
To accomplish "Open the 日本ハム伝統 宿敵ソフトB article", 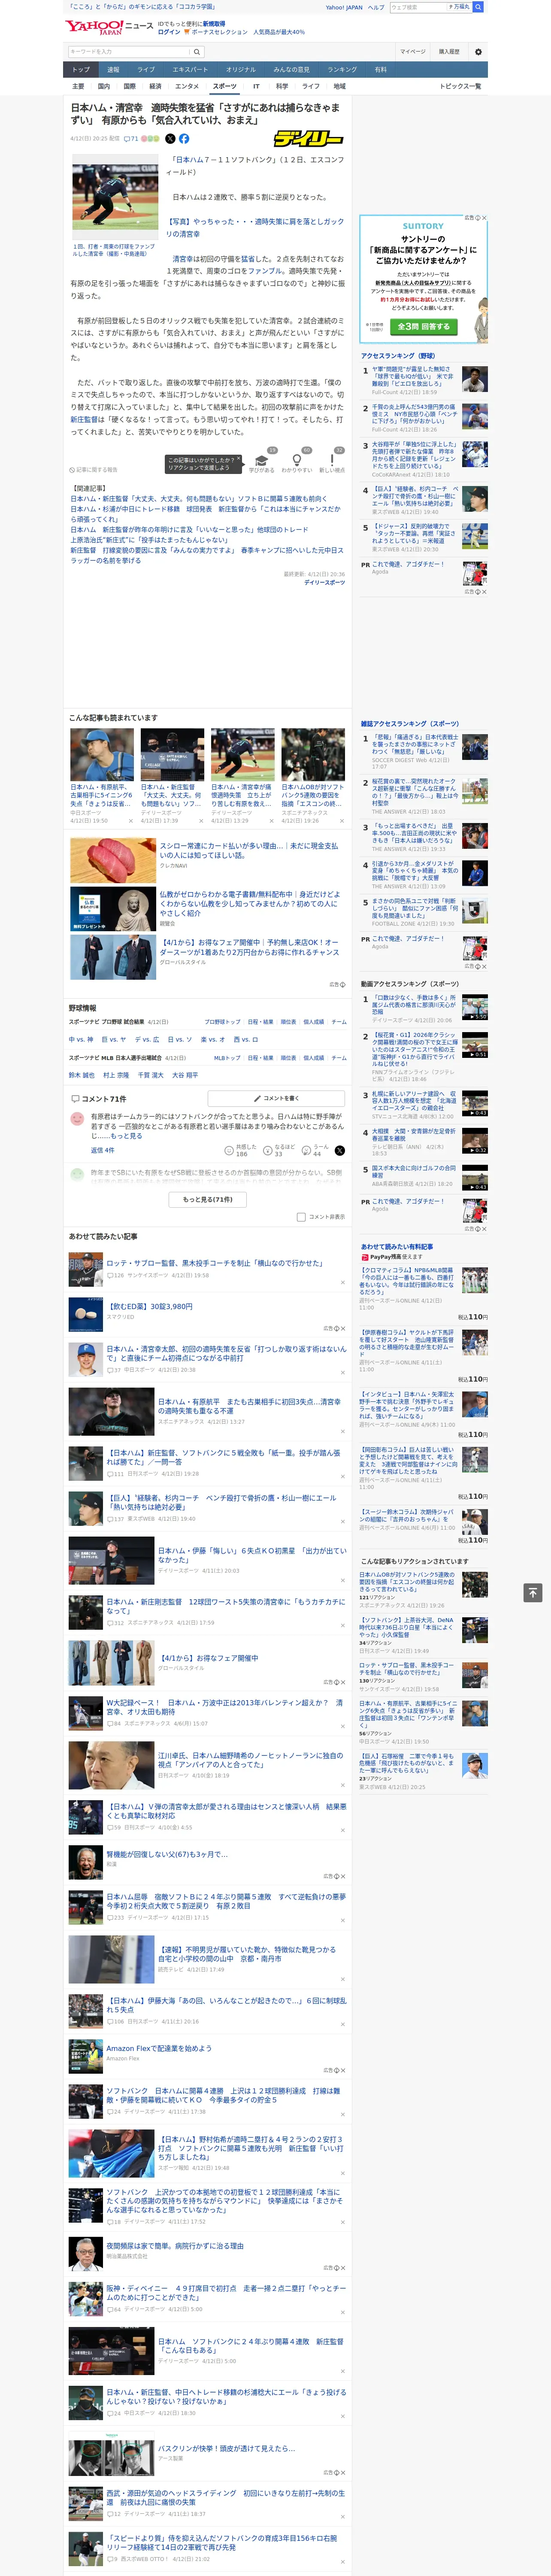I will pos(226,1901).
